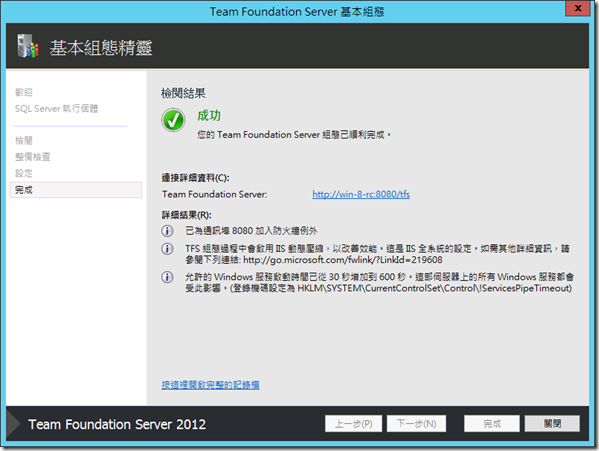
Task: Click info icon beside port 8080 firewall message
Action: pos(167,231)
